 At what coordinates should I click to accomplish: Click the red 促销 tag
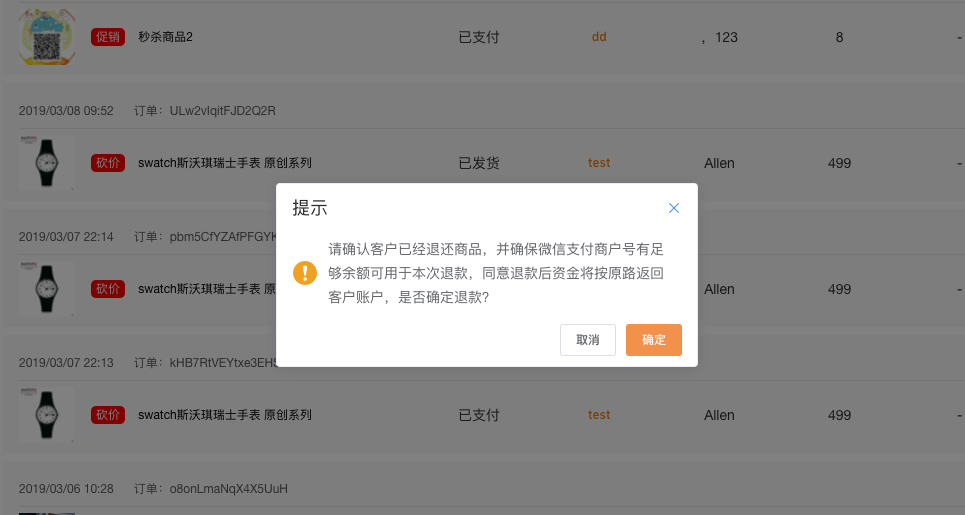[108, 37]
